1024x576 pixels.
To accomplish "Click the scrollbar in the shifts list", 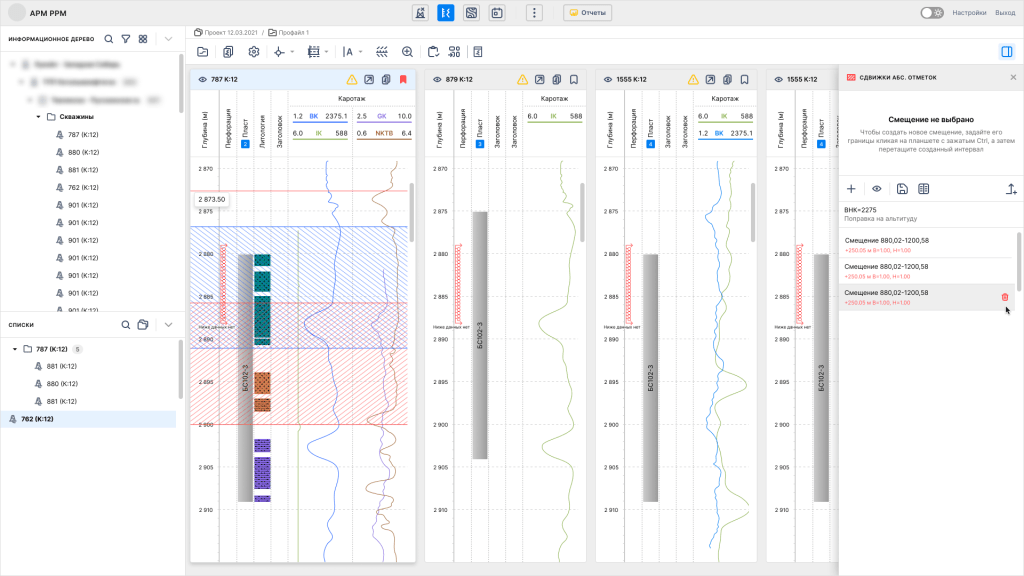I will [1019, 260].
